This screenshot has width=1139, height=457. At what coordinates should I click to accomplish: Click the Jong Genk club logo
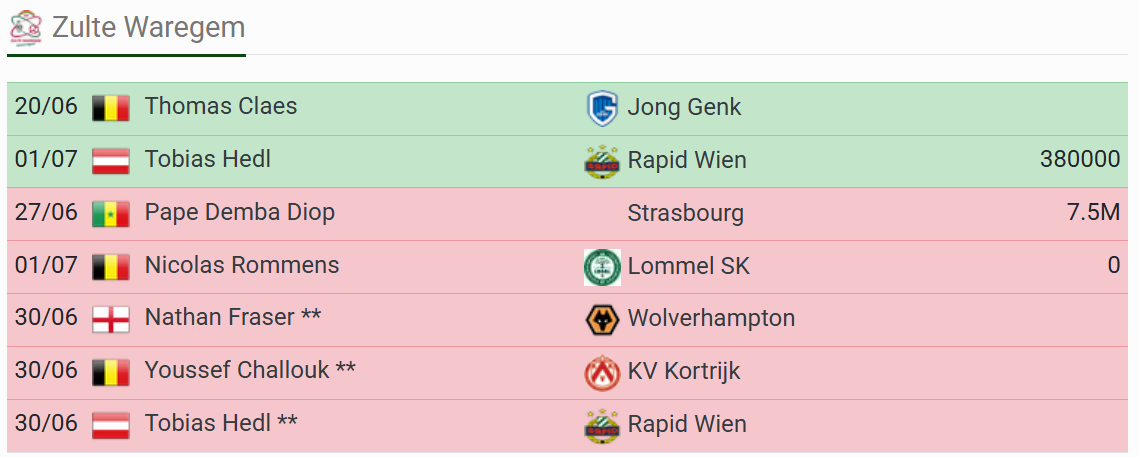click(602, 108)
